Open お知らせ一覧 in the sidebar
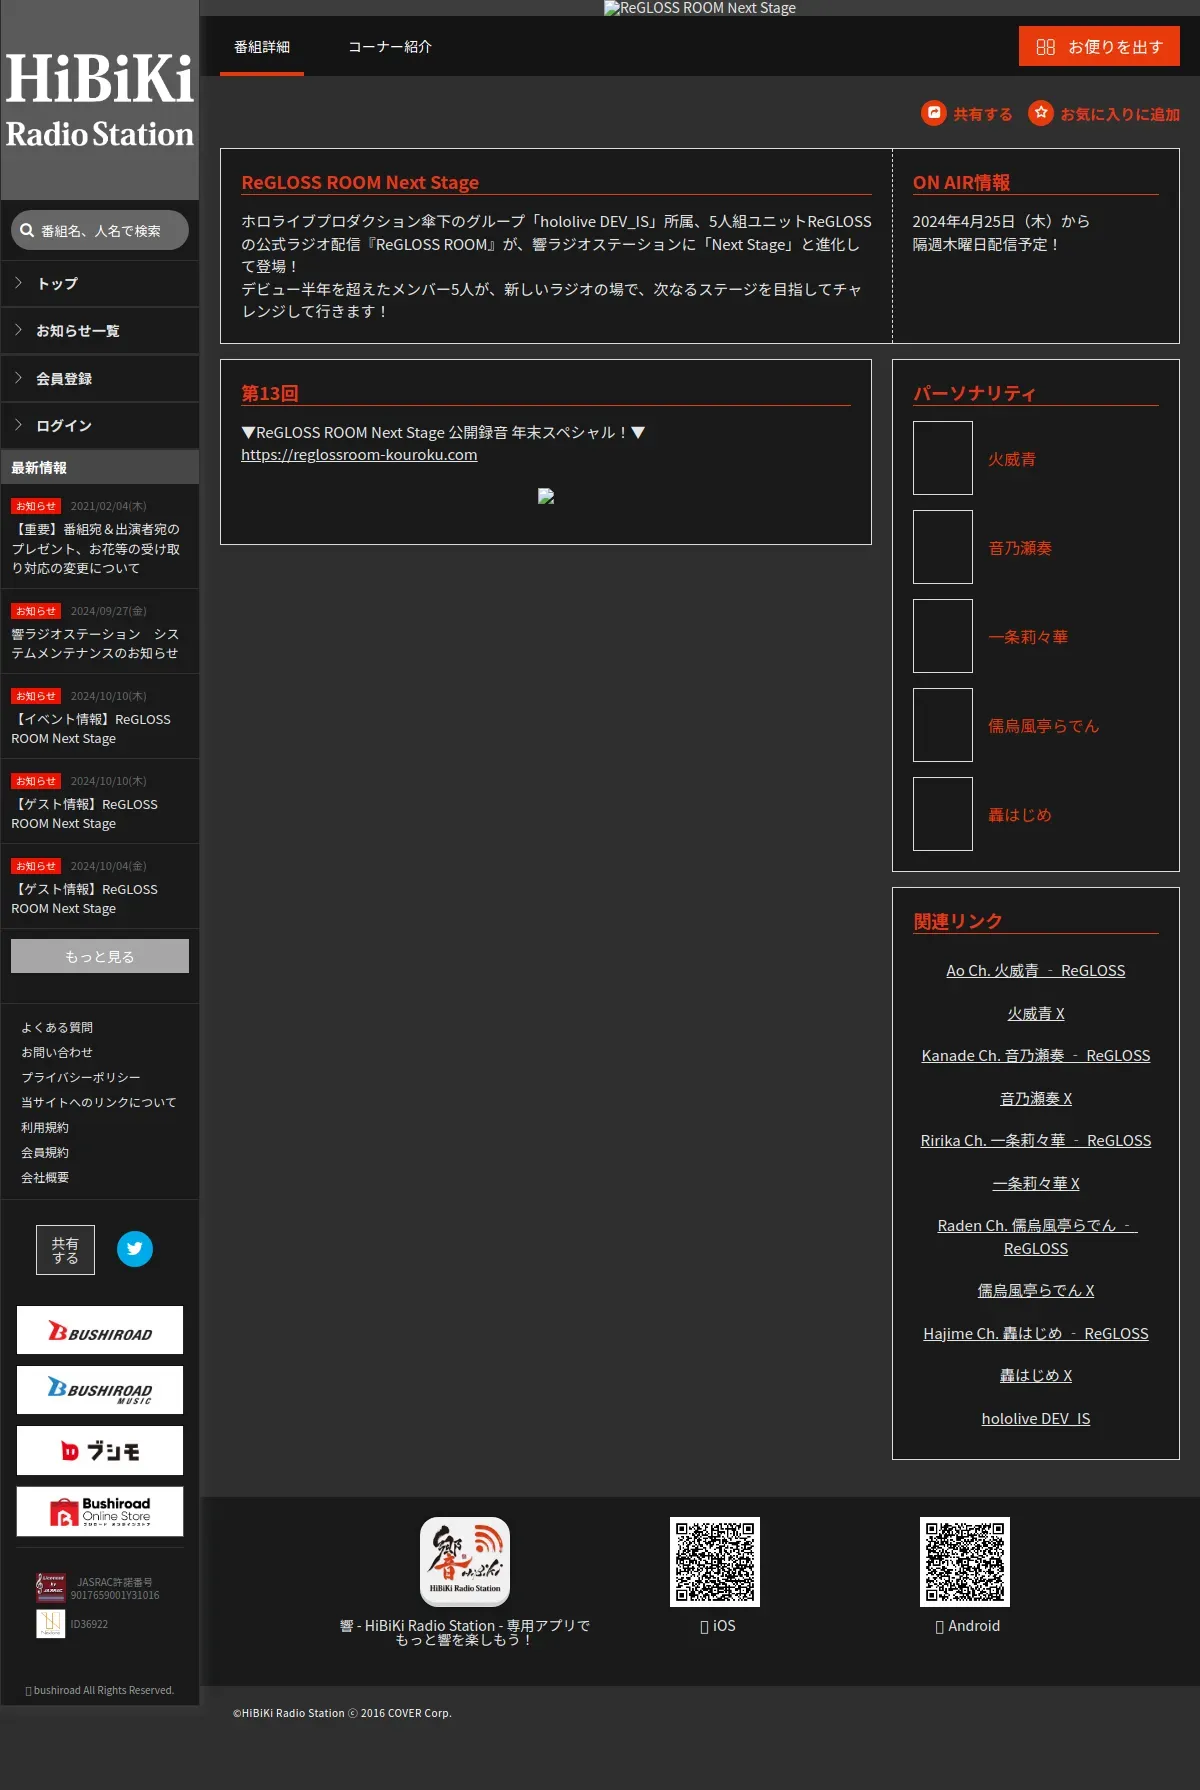The height and width of the screenshot is (1790, 1200). tap(100, 331)
